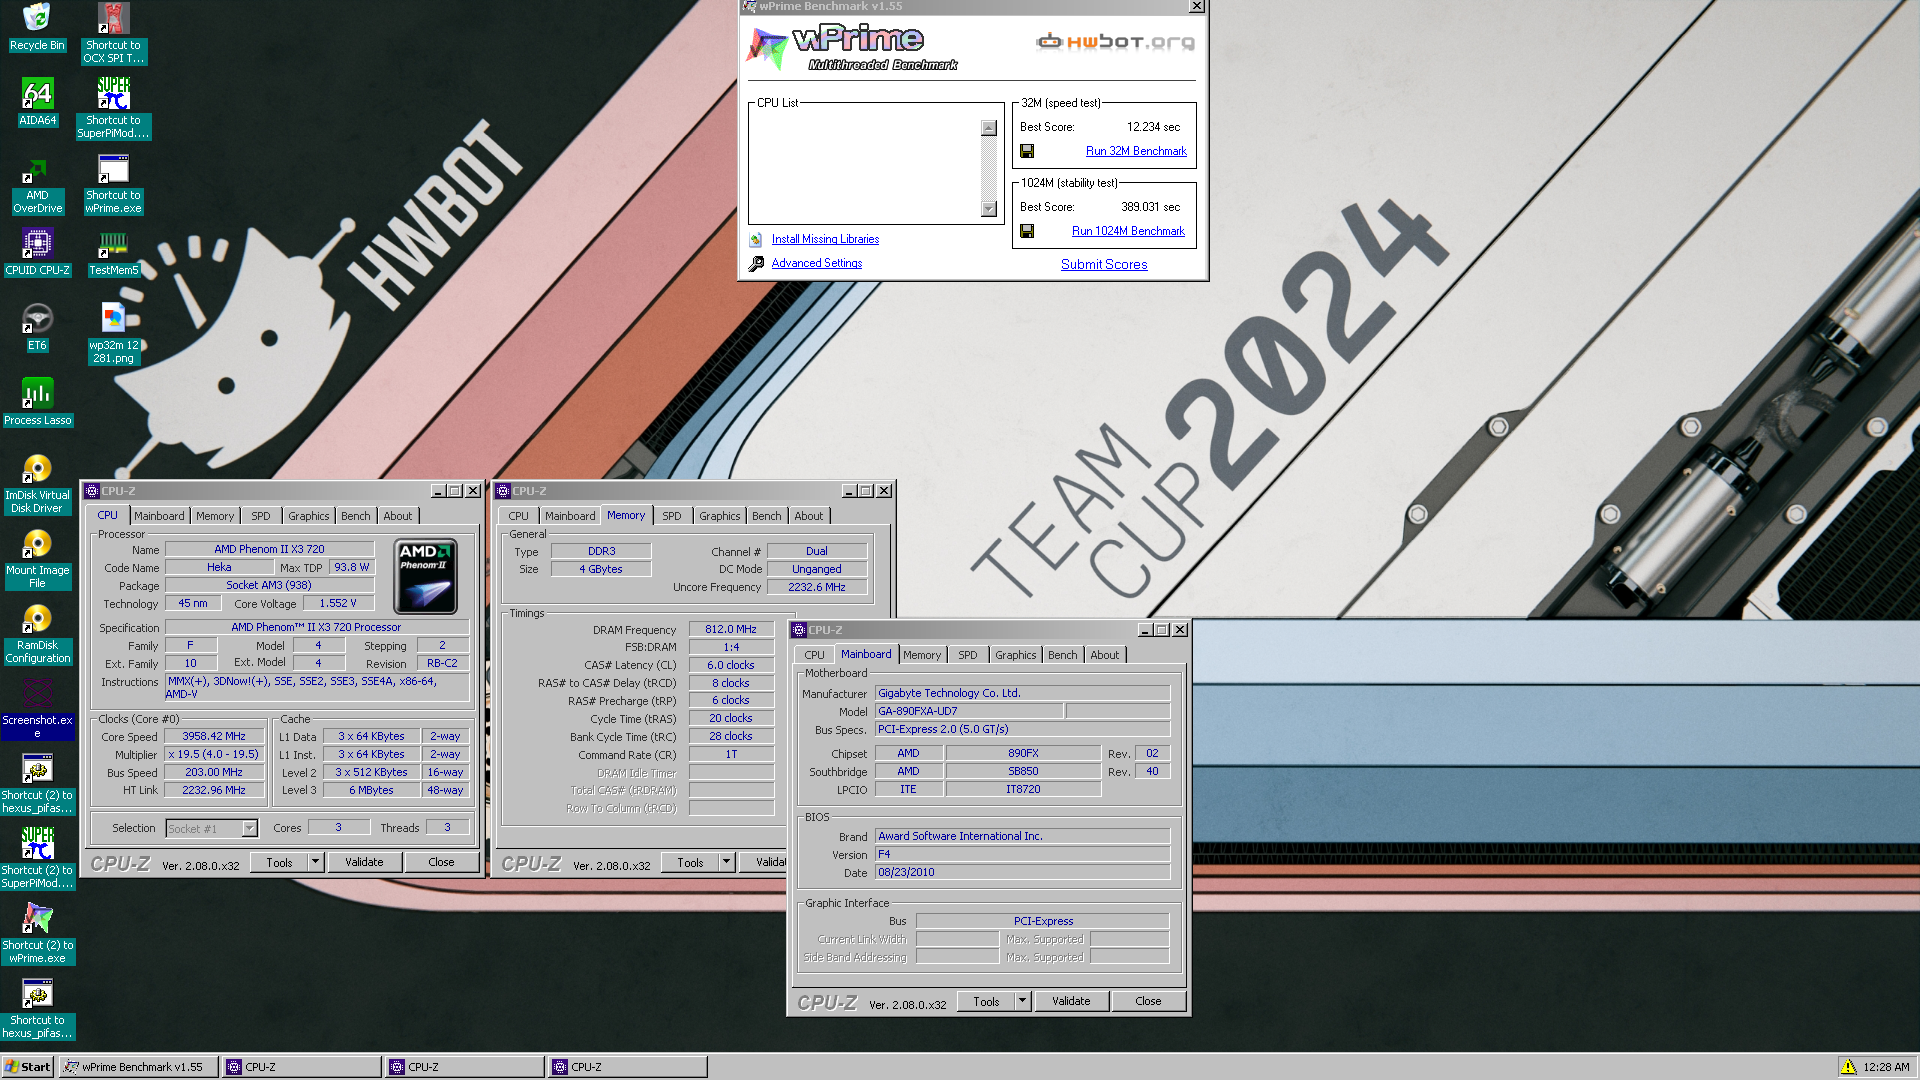Click the Install Missing Libraries icon
The height and width of the screenshot is (1080, 1920).
[x=756, y=239]
